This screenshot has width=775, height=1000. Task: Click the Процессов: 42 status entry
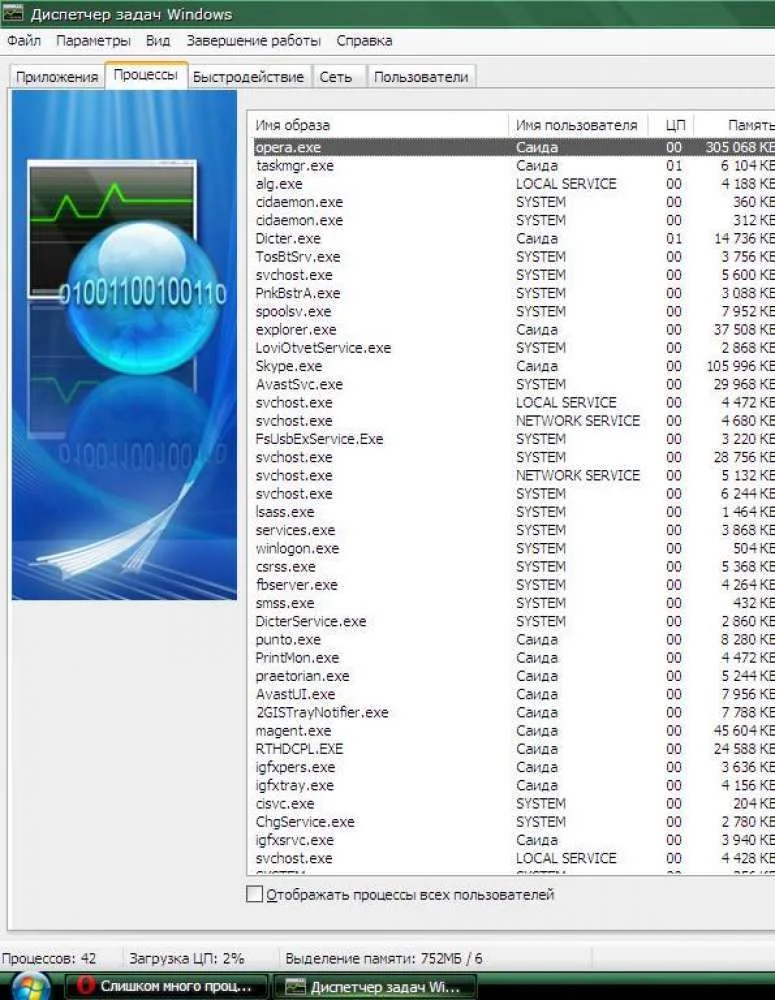(49, 958)
